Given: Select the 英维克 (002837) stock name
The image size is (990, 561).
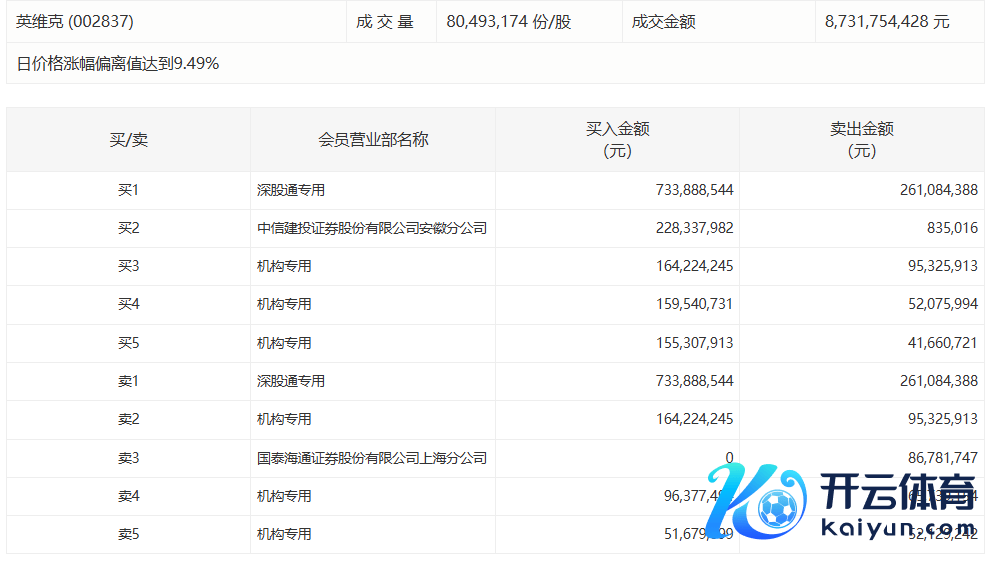Looking at the screenshot, I should (x=75, y=21).
